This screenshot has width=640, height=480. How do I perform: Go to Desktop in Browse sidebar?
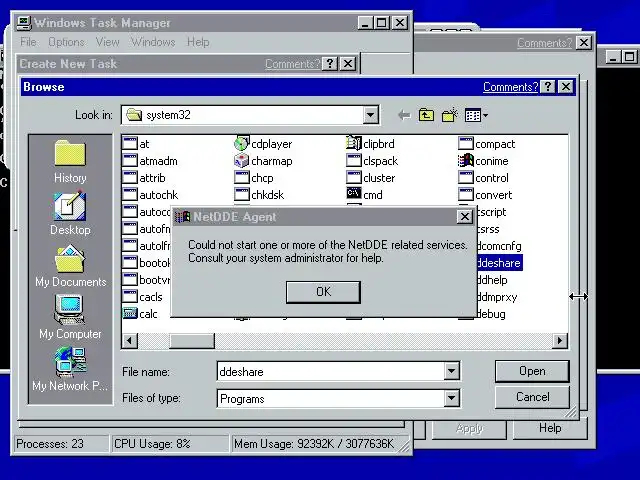(70, 213)
